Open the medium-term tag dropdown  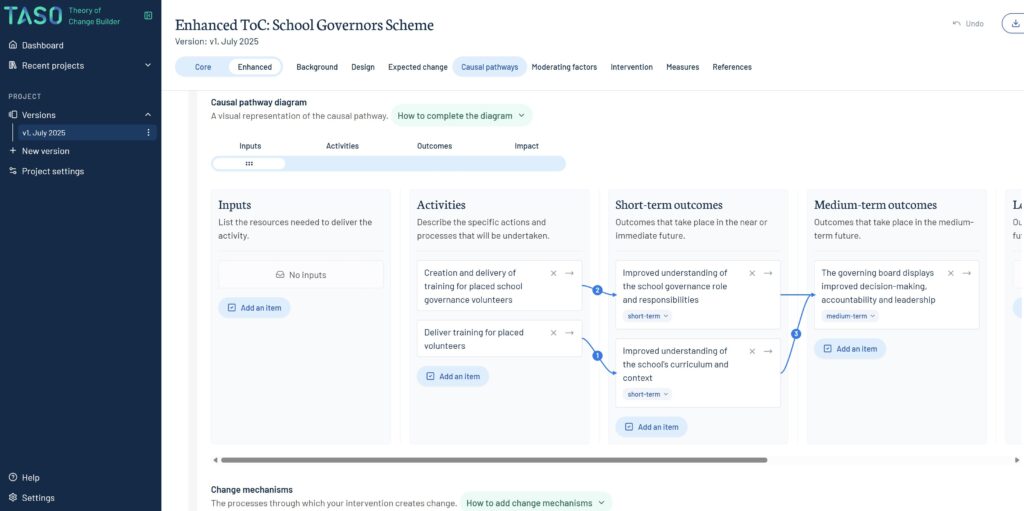click(849, 316)
